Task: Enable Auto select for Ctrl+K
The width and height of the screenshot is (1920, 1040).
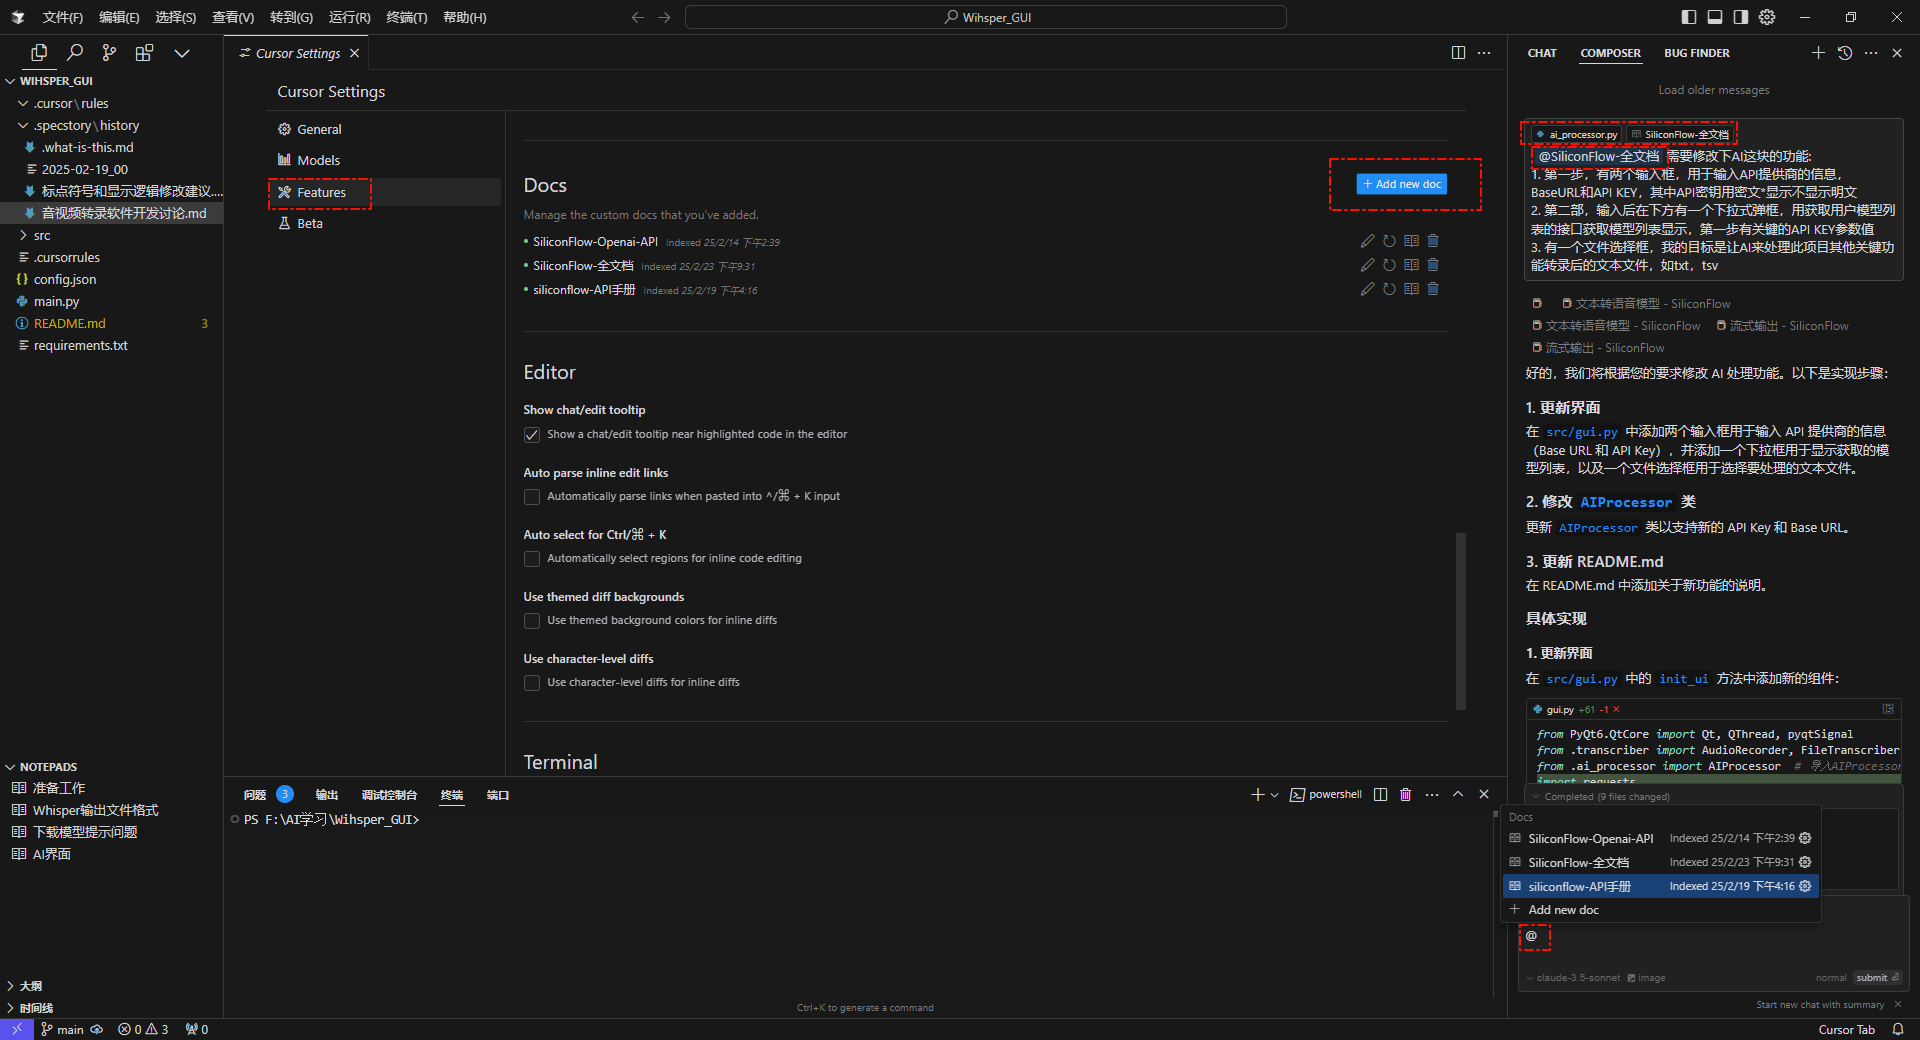Action: [532, 559]
